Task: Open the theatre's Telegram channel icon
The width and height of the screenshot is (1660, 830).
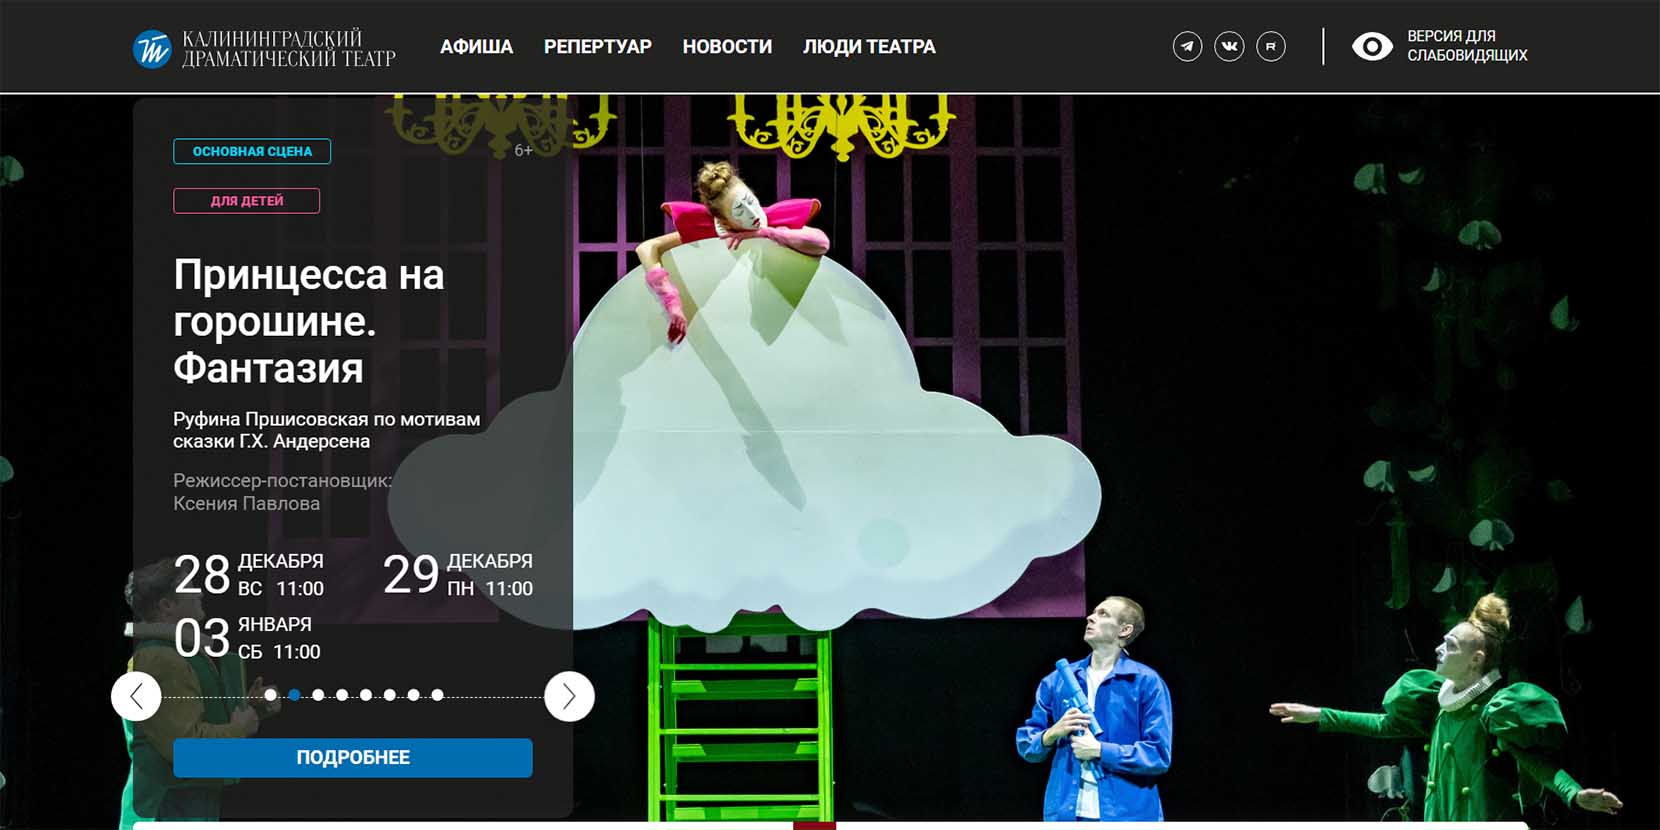Action: 1187,46
